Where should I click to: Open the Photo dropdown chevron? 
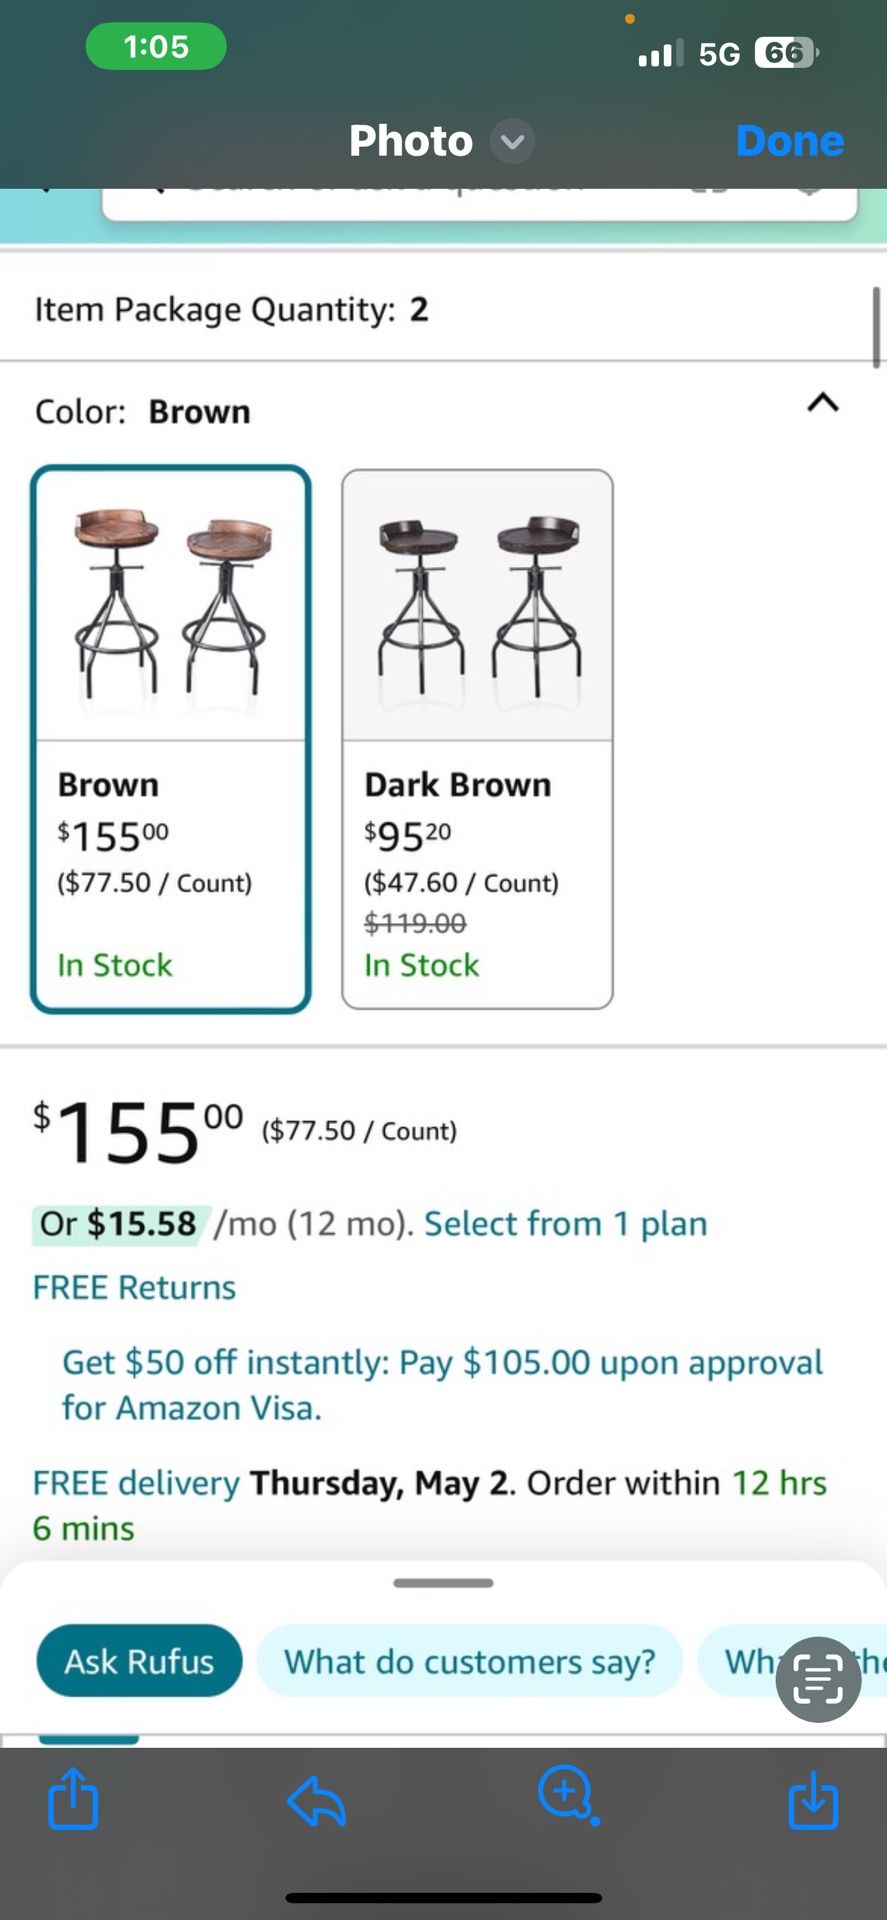tap(511, 142)
